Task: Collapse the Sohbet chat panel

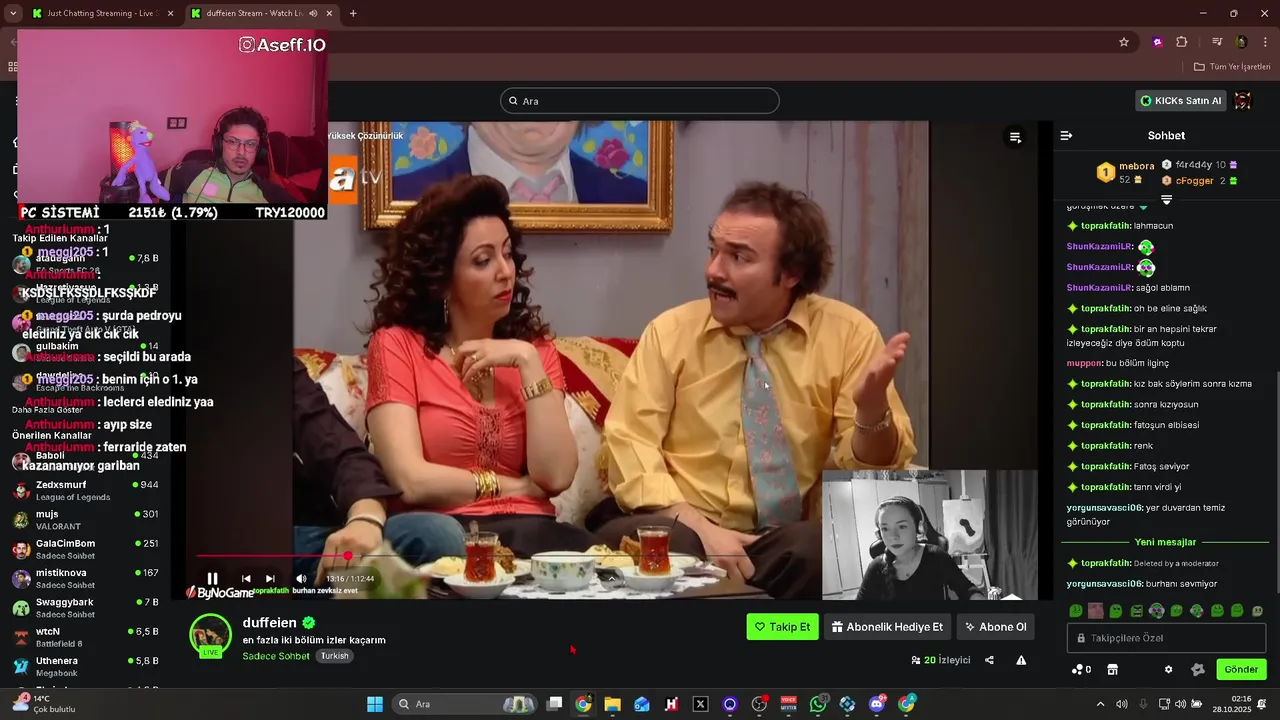Action: click(x=1066, y=135)
